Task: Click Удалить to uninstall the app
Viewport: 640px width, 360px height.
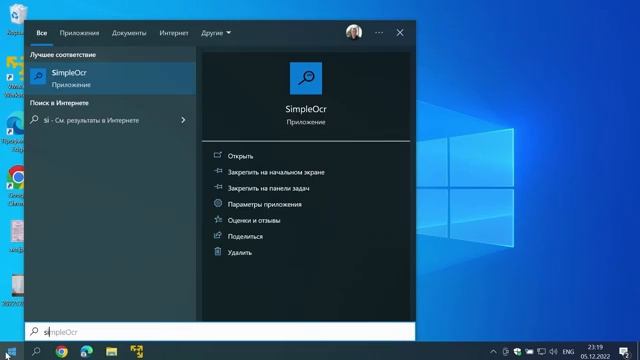Action: click(240, 253)
